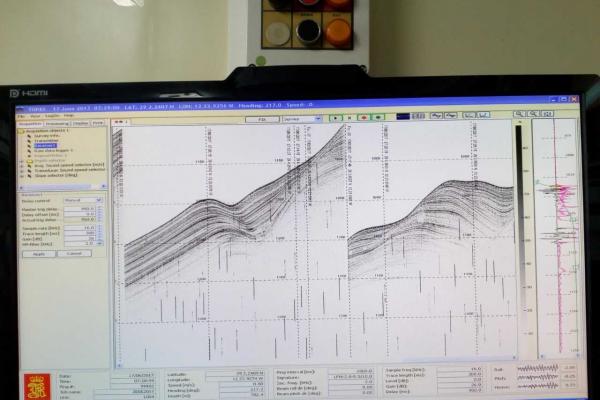Select the echogram view tab above the plot

tap(121, 122)
